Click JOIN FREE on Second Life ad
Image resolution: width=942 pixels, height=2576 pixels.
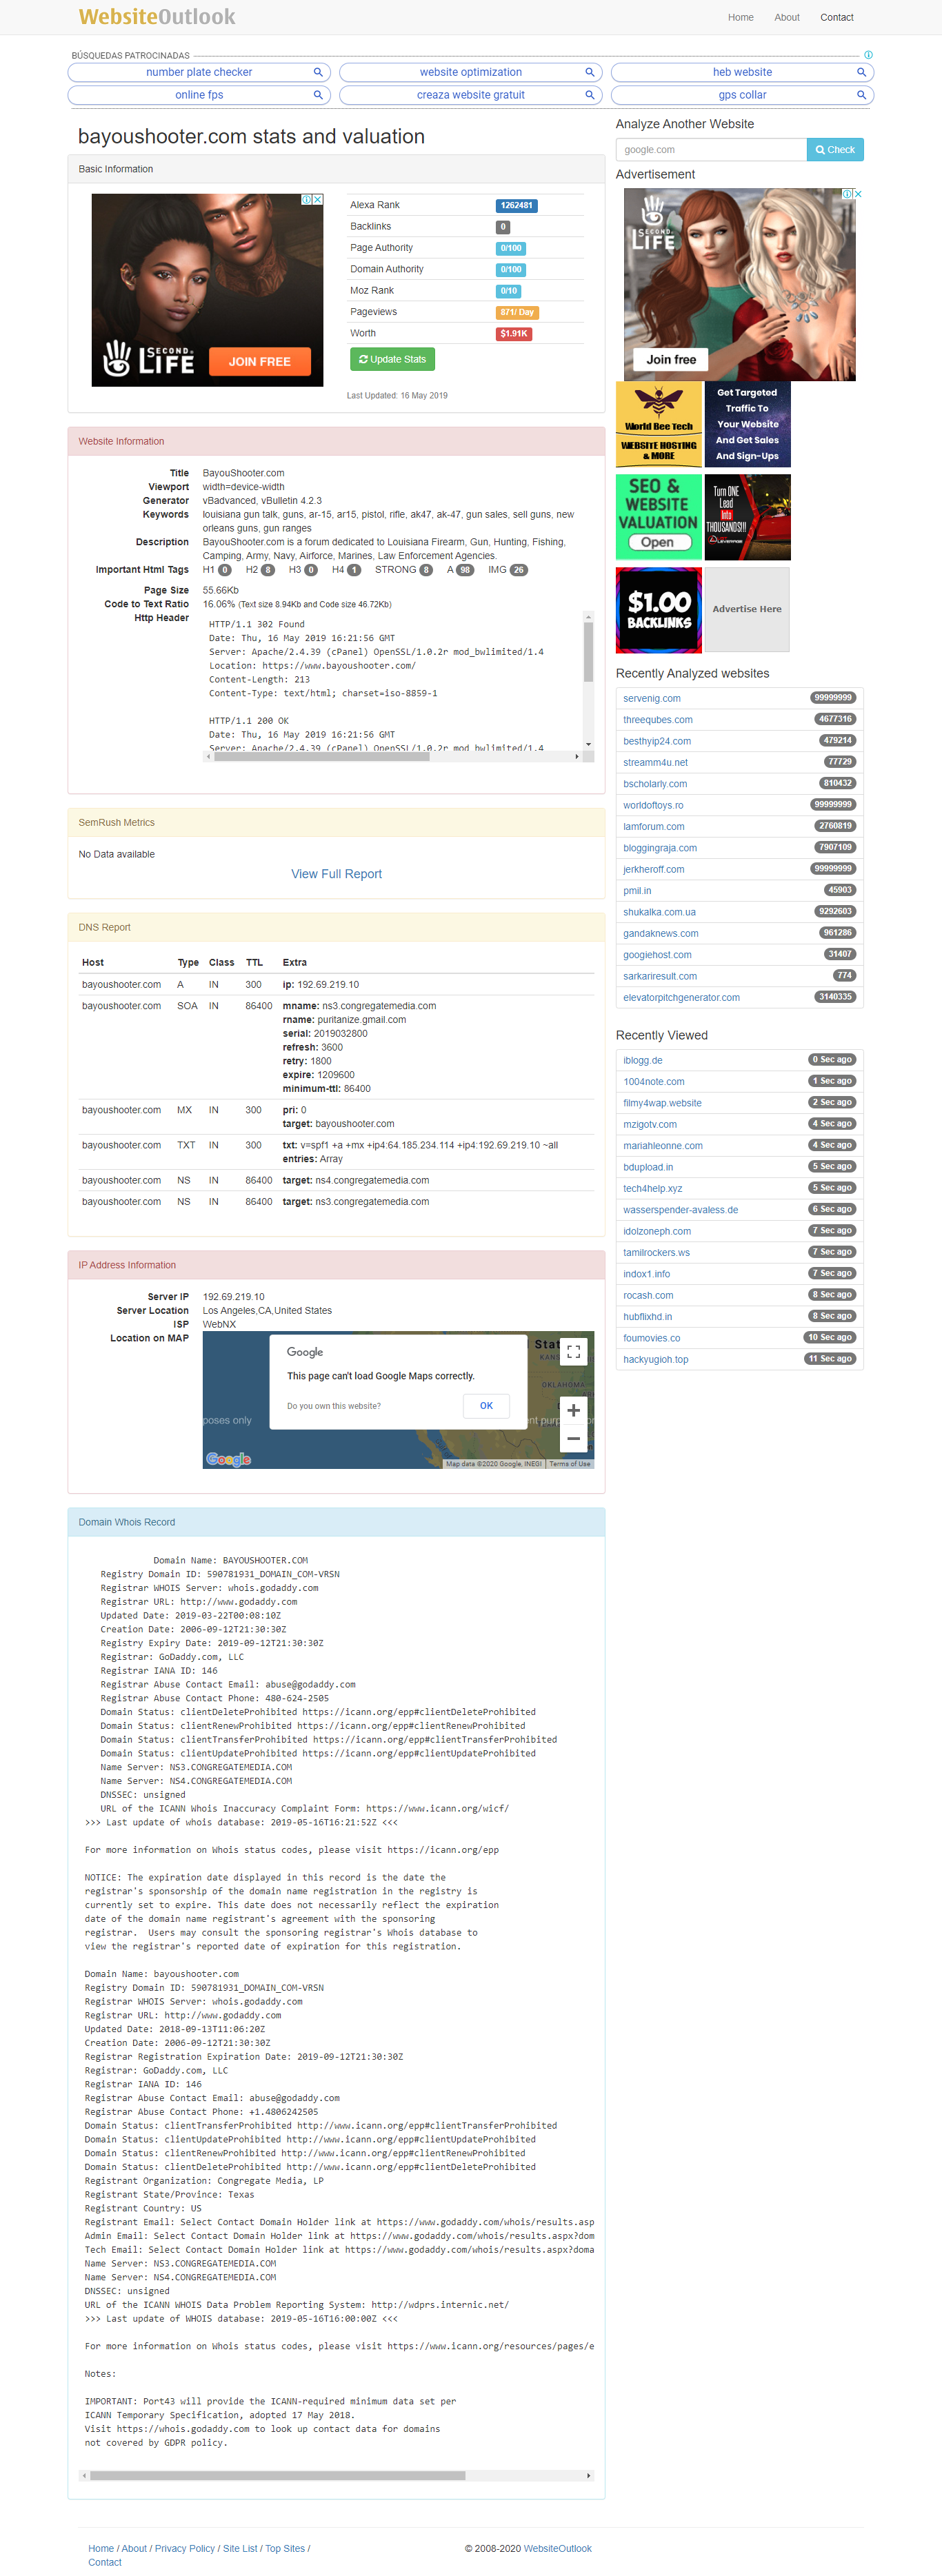pyautogui.click(x=259, y=362)
